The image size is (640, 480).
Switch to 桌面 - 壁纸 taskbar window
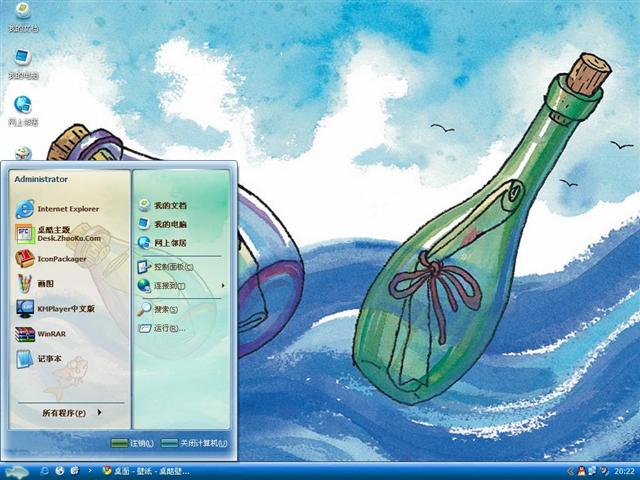pyautogui.click(x=146, y=471)
